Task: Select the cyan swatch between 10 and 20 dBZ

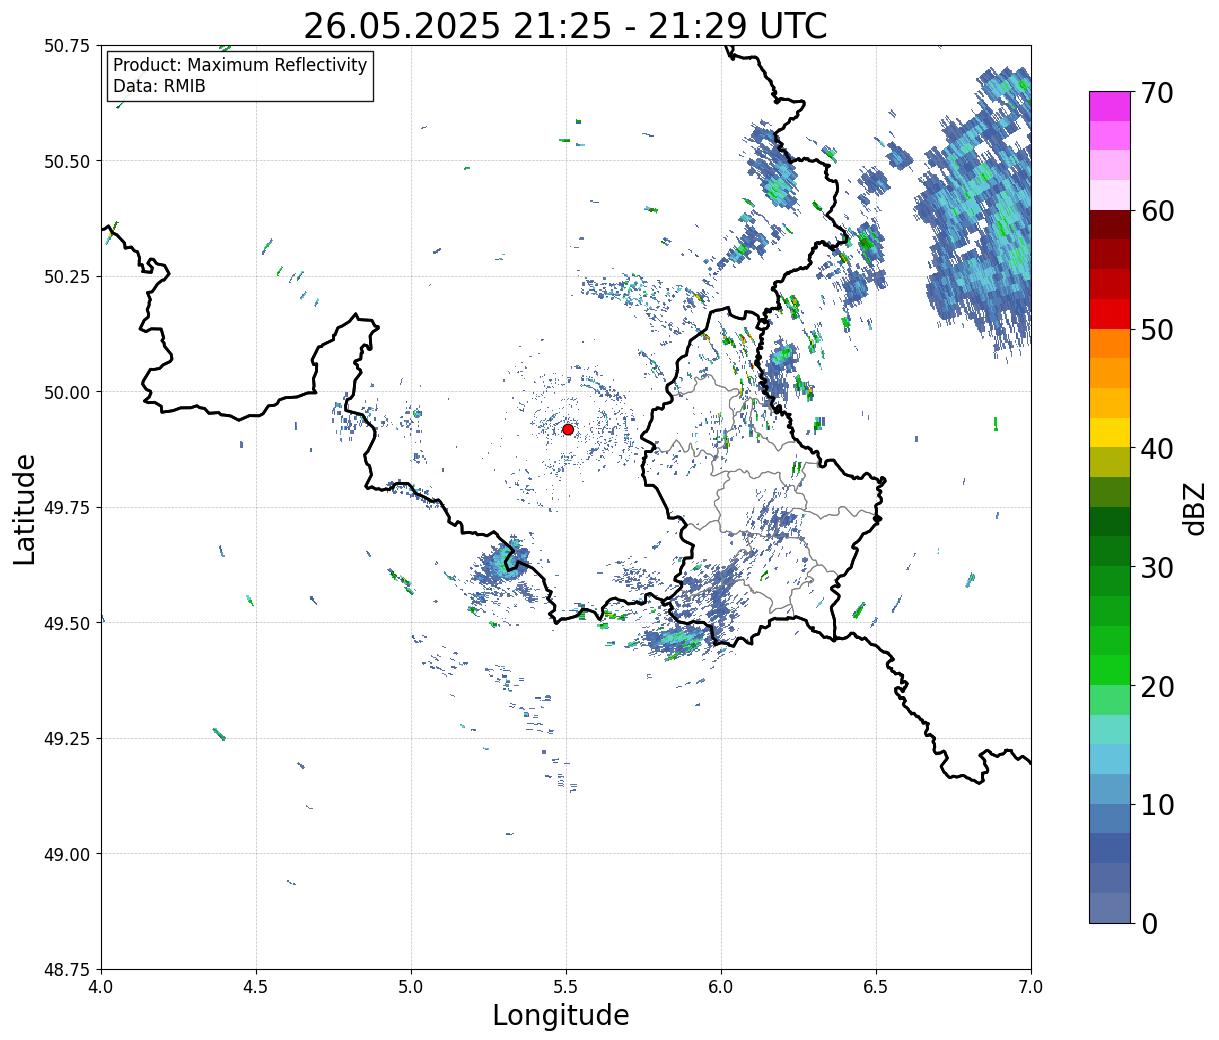Action: [x=1109, y=759]
